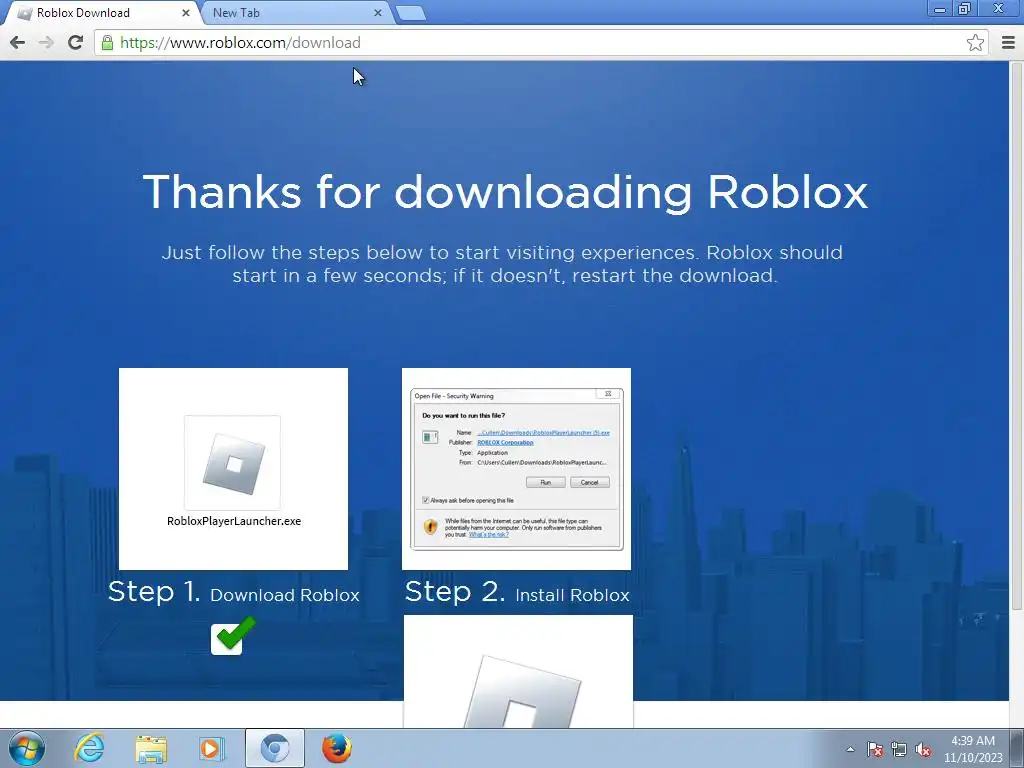The width and height of the screenshot is (1024, 768).
Task: Show hidden system tray icons
Action: (850, 749)
